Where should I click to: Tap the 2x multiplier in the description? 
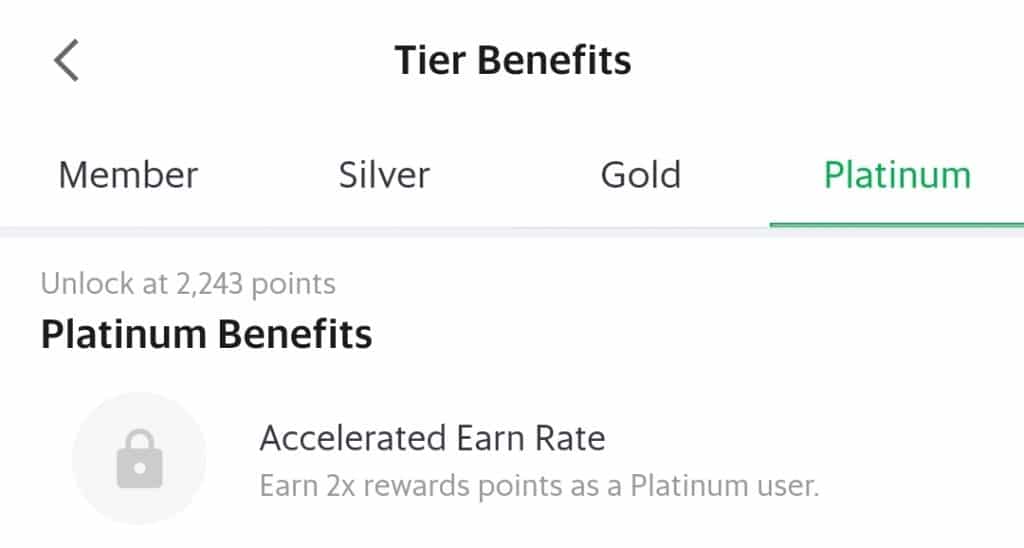click(340, 486)
